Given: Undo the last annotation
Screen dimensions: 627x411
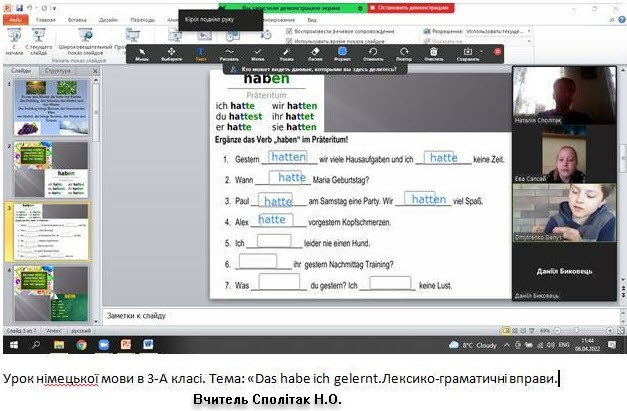Looking at the screenshot, I should coord(374,53).
